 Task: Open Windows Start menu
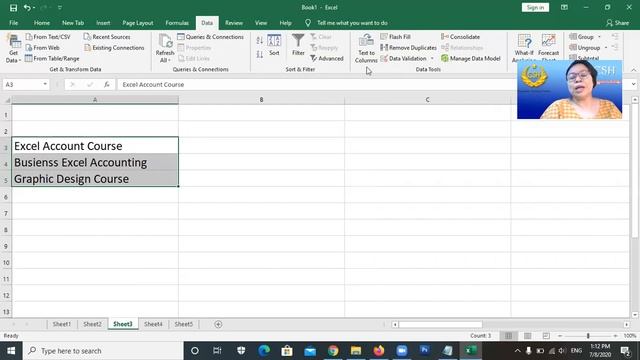(x=11, y=351)
